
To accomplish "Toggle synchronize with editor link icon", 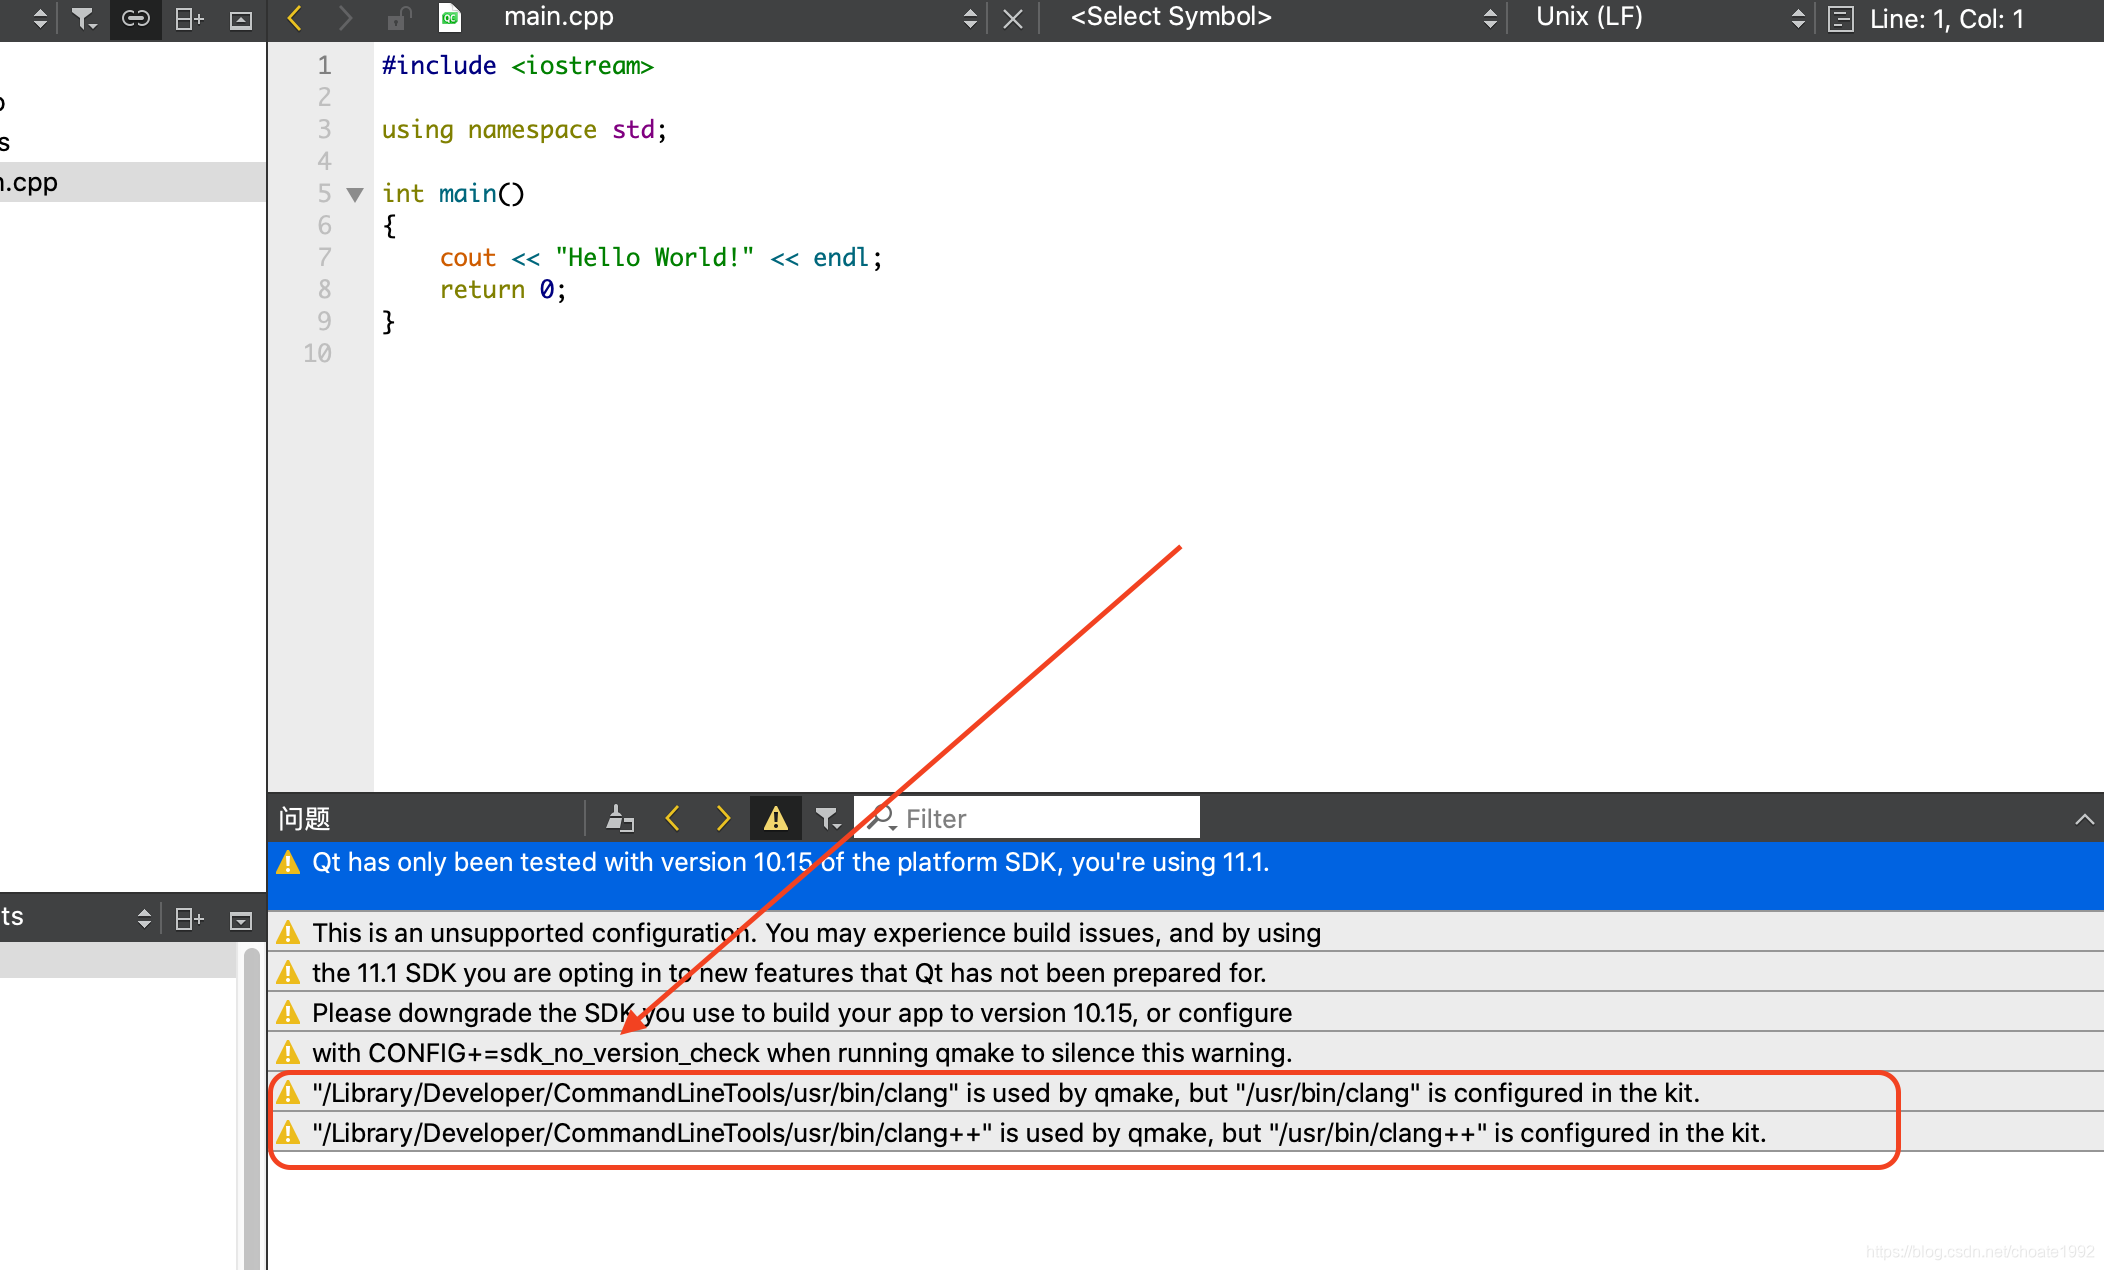I will (135, 18).
